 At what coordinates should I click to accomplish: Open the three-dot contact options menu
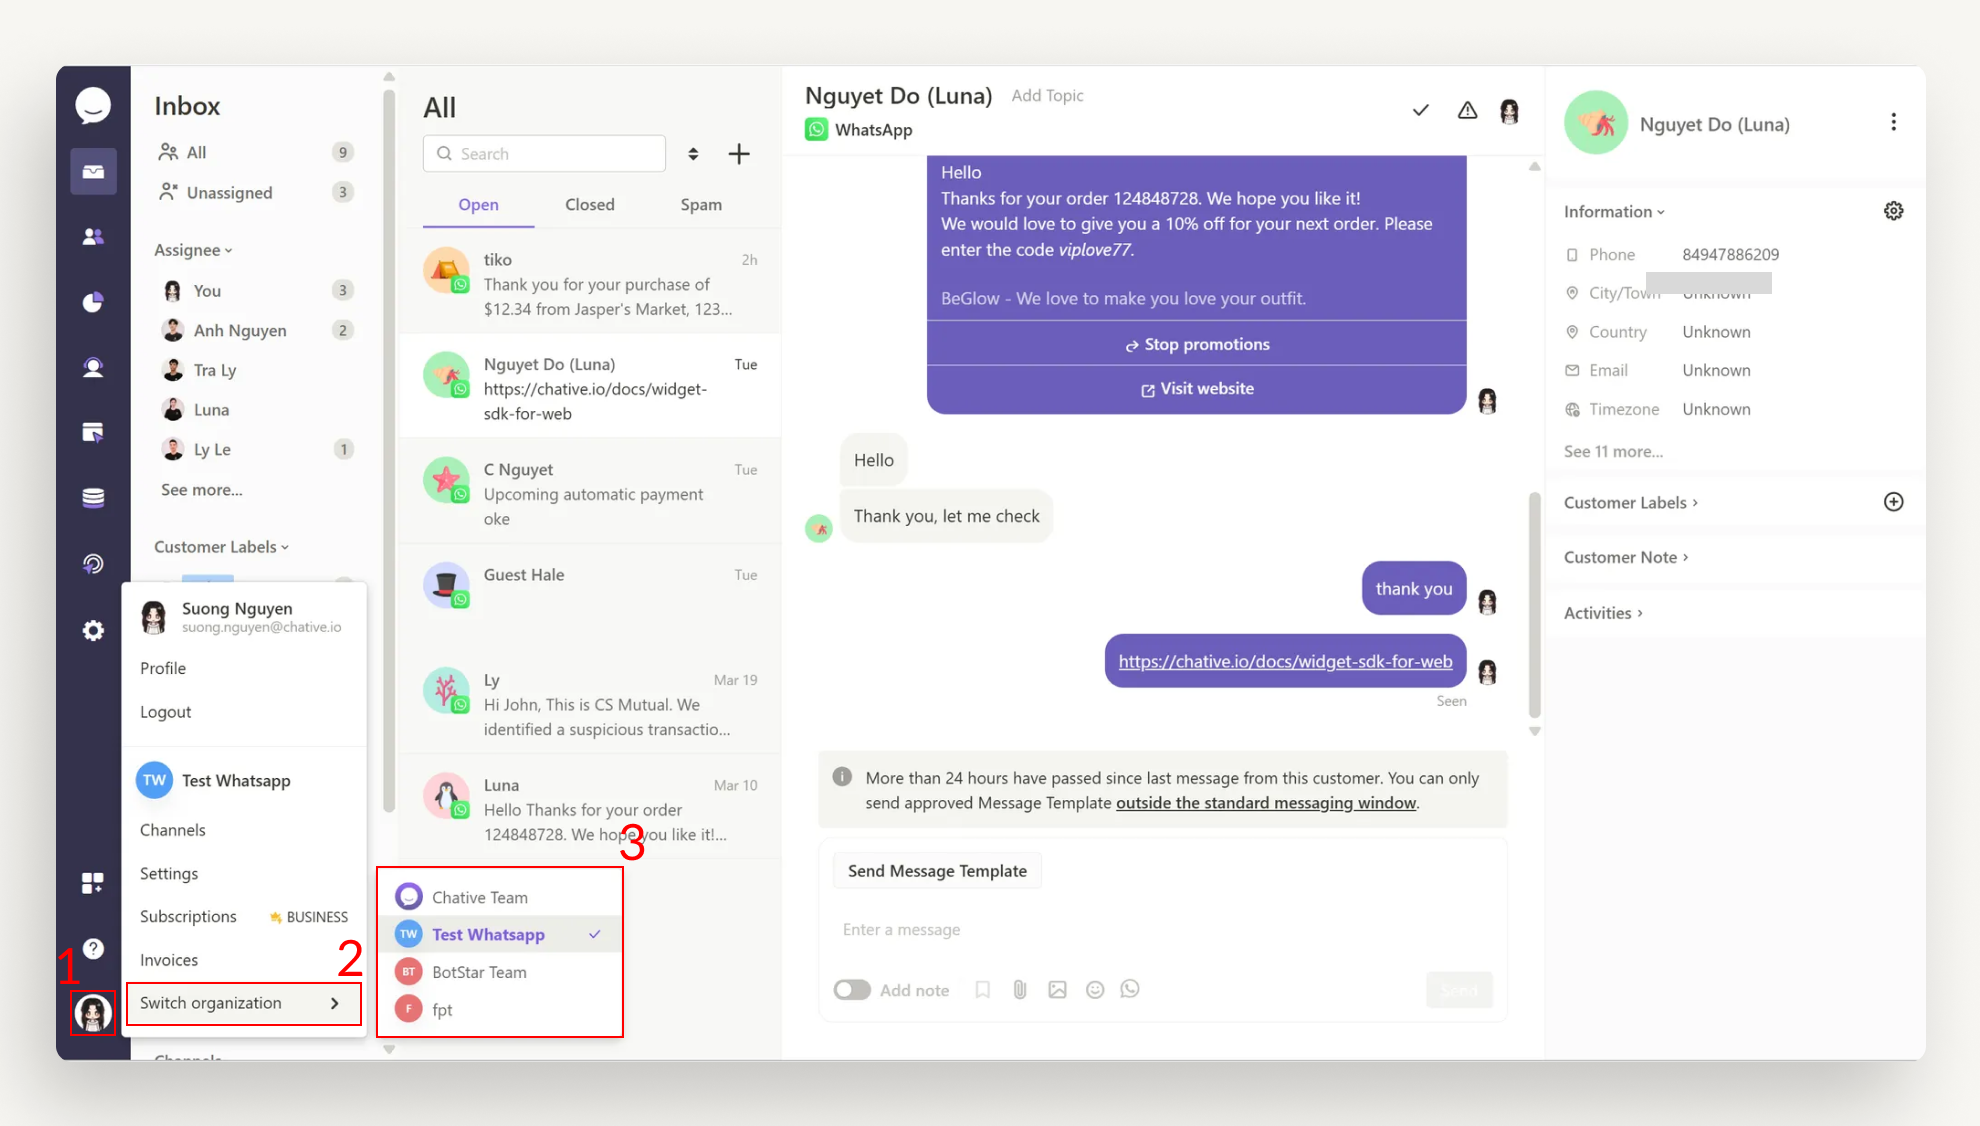(1893, 122)
